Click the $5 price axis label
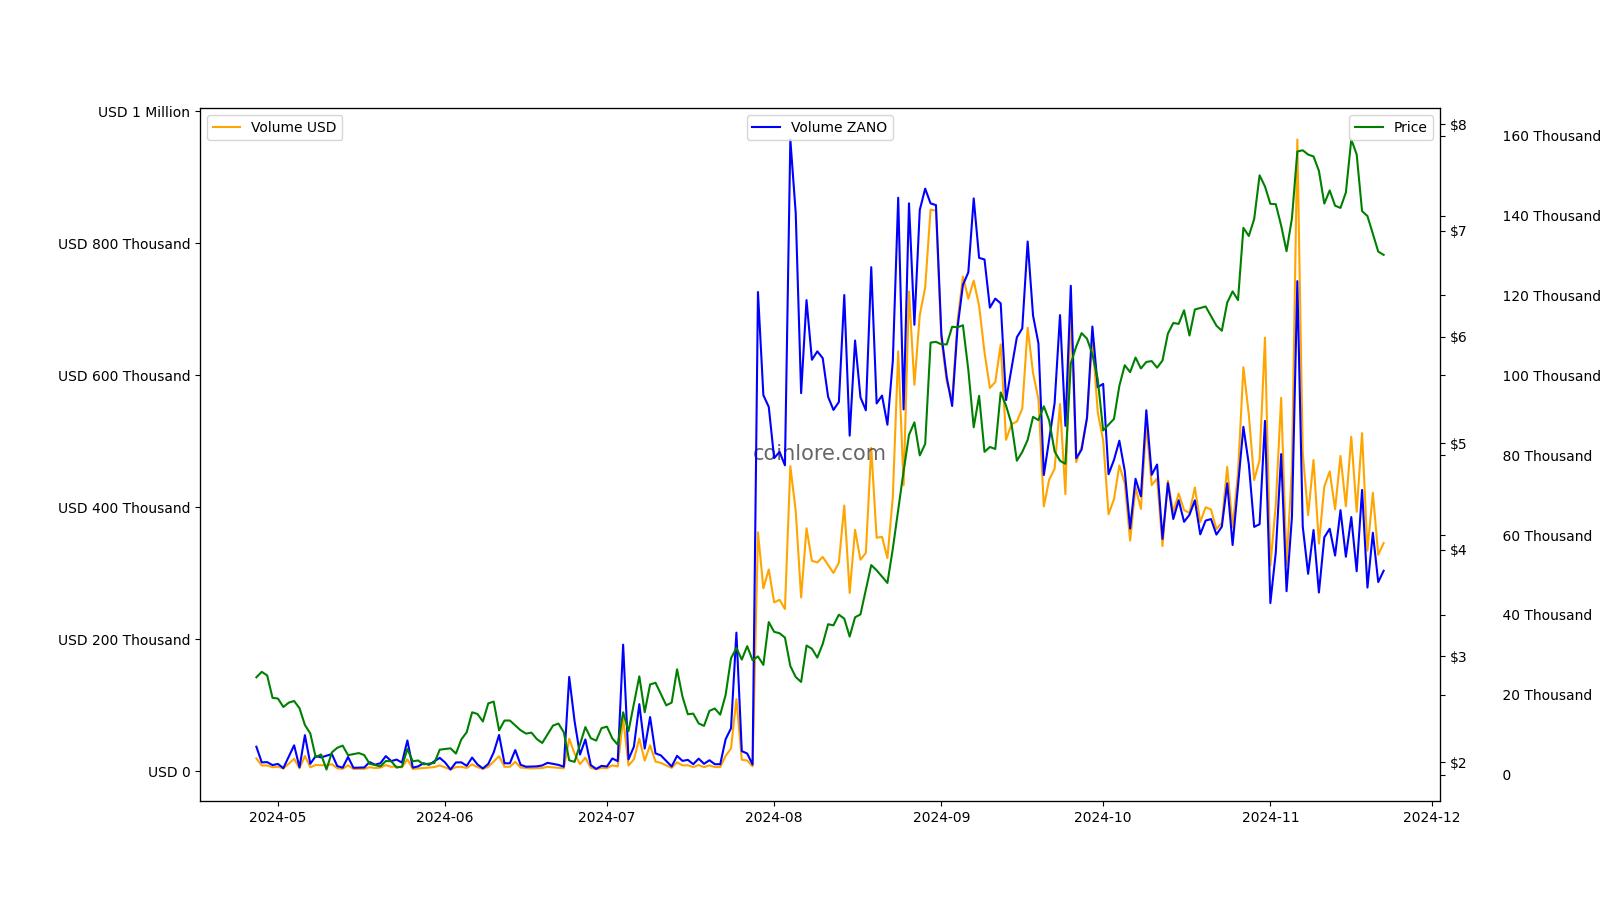Viewport: 1600px width, 900px height. tap(1458, 444)
